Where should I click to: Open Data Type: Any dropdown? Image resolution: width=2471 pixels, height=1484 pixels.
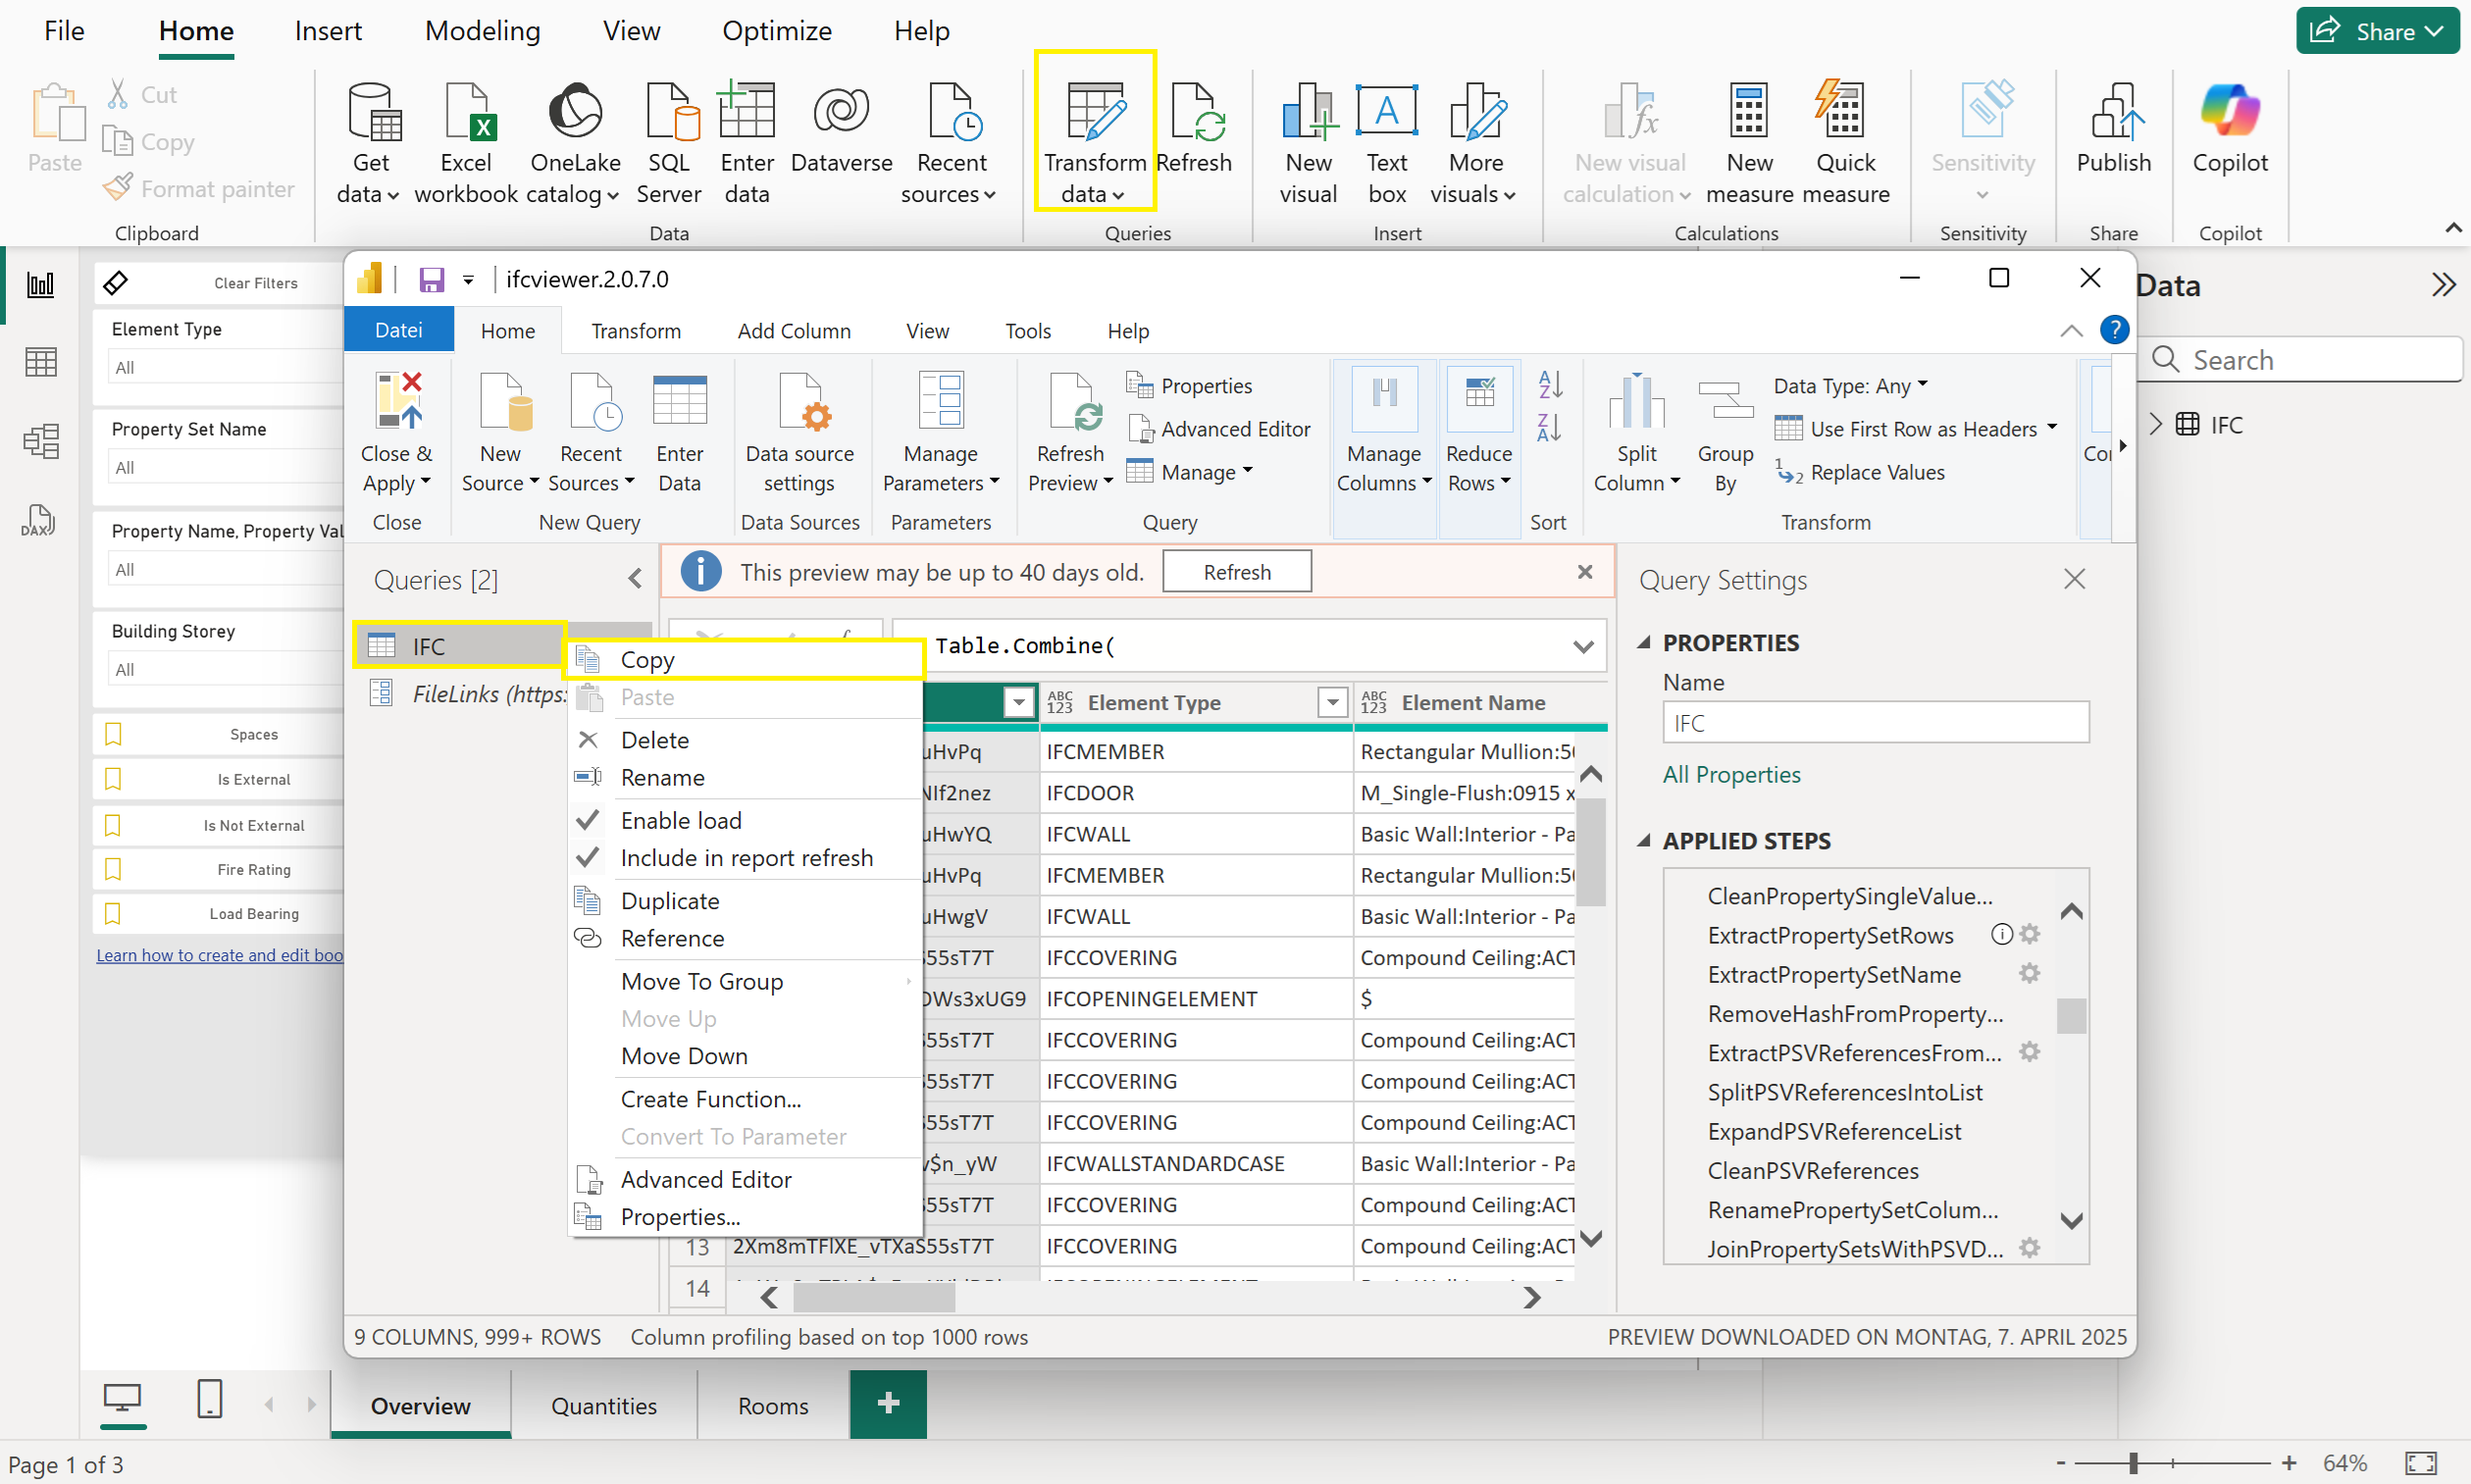click(x=1850, y=386)
